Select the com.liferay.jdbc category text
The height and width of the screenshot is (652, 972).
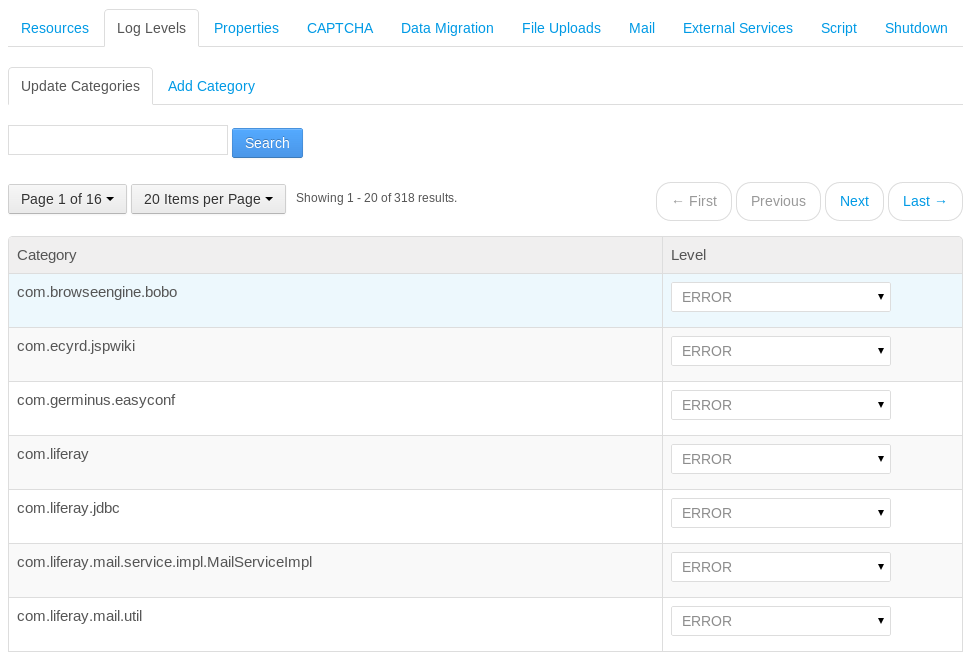point(68,508)
